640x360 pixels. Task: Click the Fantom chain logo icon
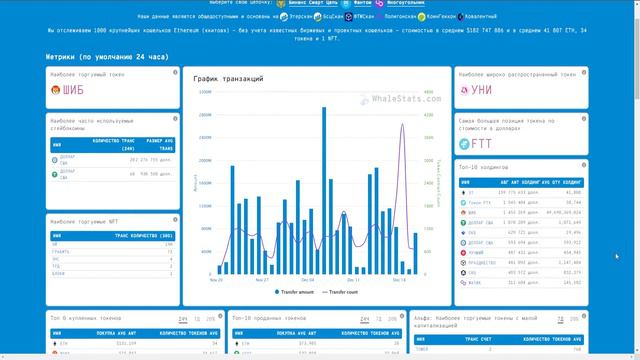tap(346, 3)
